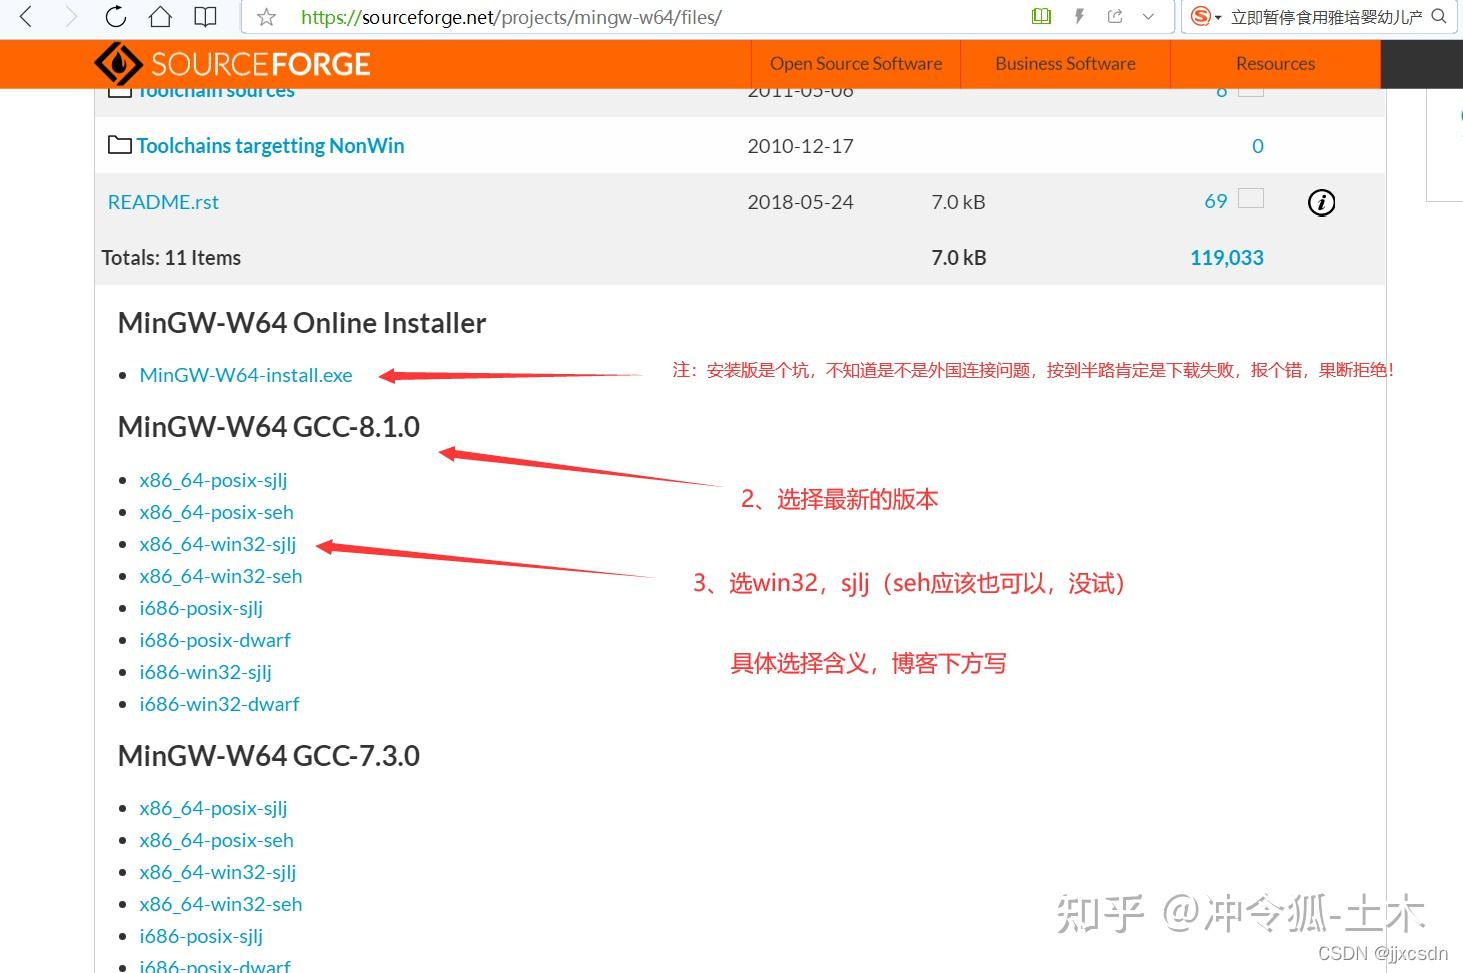Open the Resources menu
This screenshot has height=973, width=1463.
click(x=1275, y=63)
